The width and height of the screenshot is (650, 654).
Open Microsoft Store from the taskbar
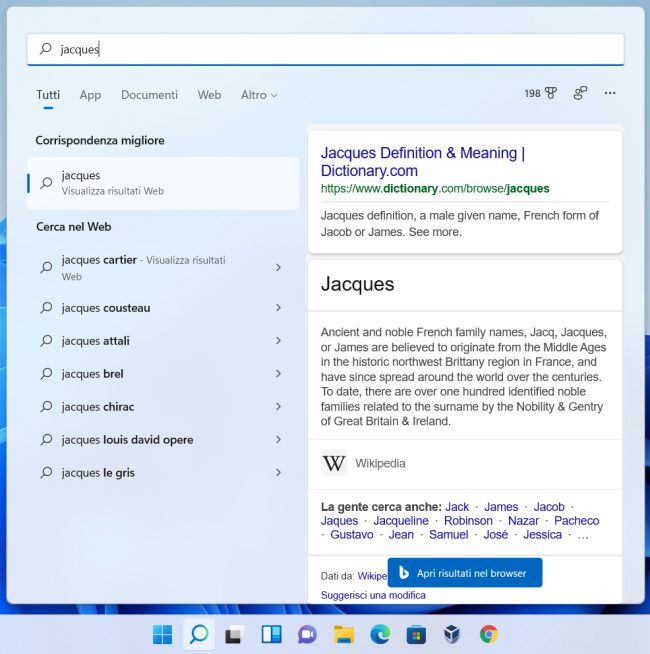click(x=416, y=634)
